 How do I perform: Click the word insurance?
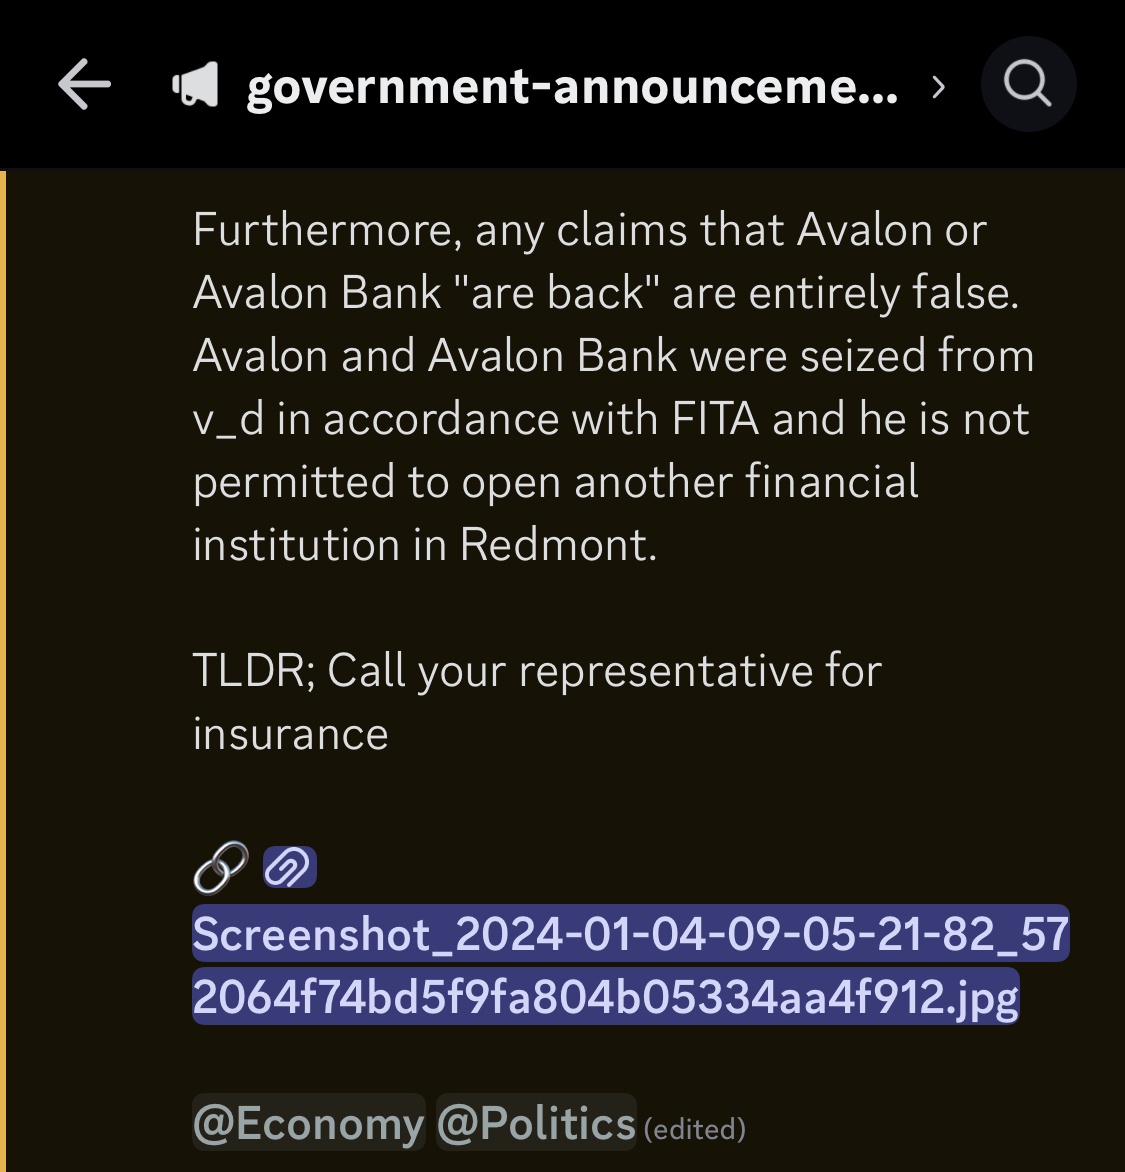[290, 733]
